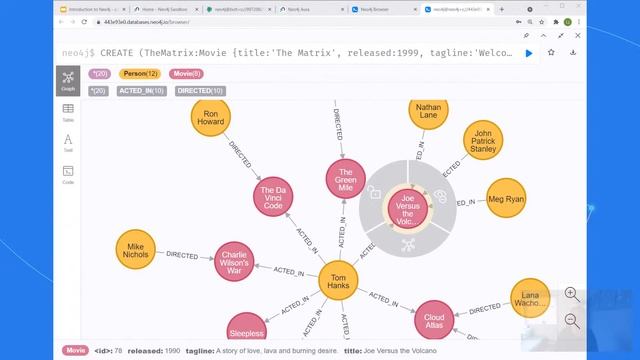
Task: Unlock Joe Versus the Volcano node position
Action: pos(374,192)
